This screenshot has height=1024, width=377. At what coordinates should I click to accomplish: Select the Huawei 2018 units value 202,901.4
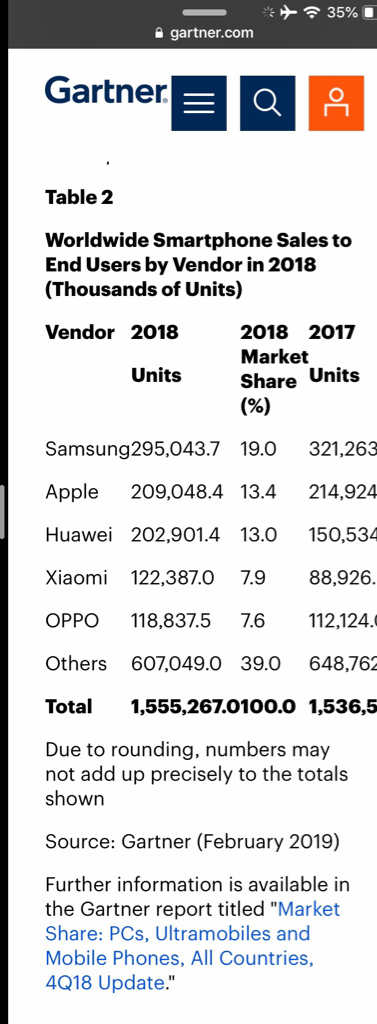tap(175, 535)
